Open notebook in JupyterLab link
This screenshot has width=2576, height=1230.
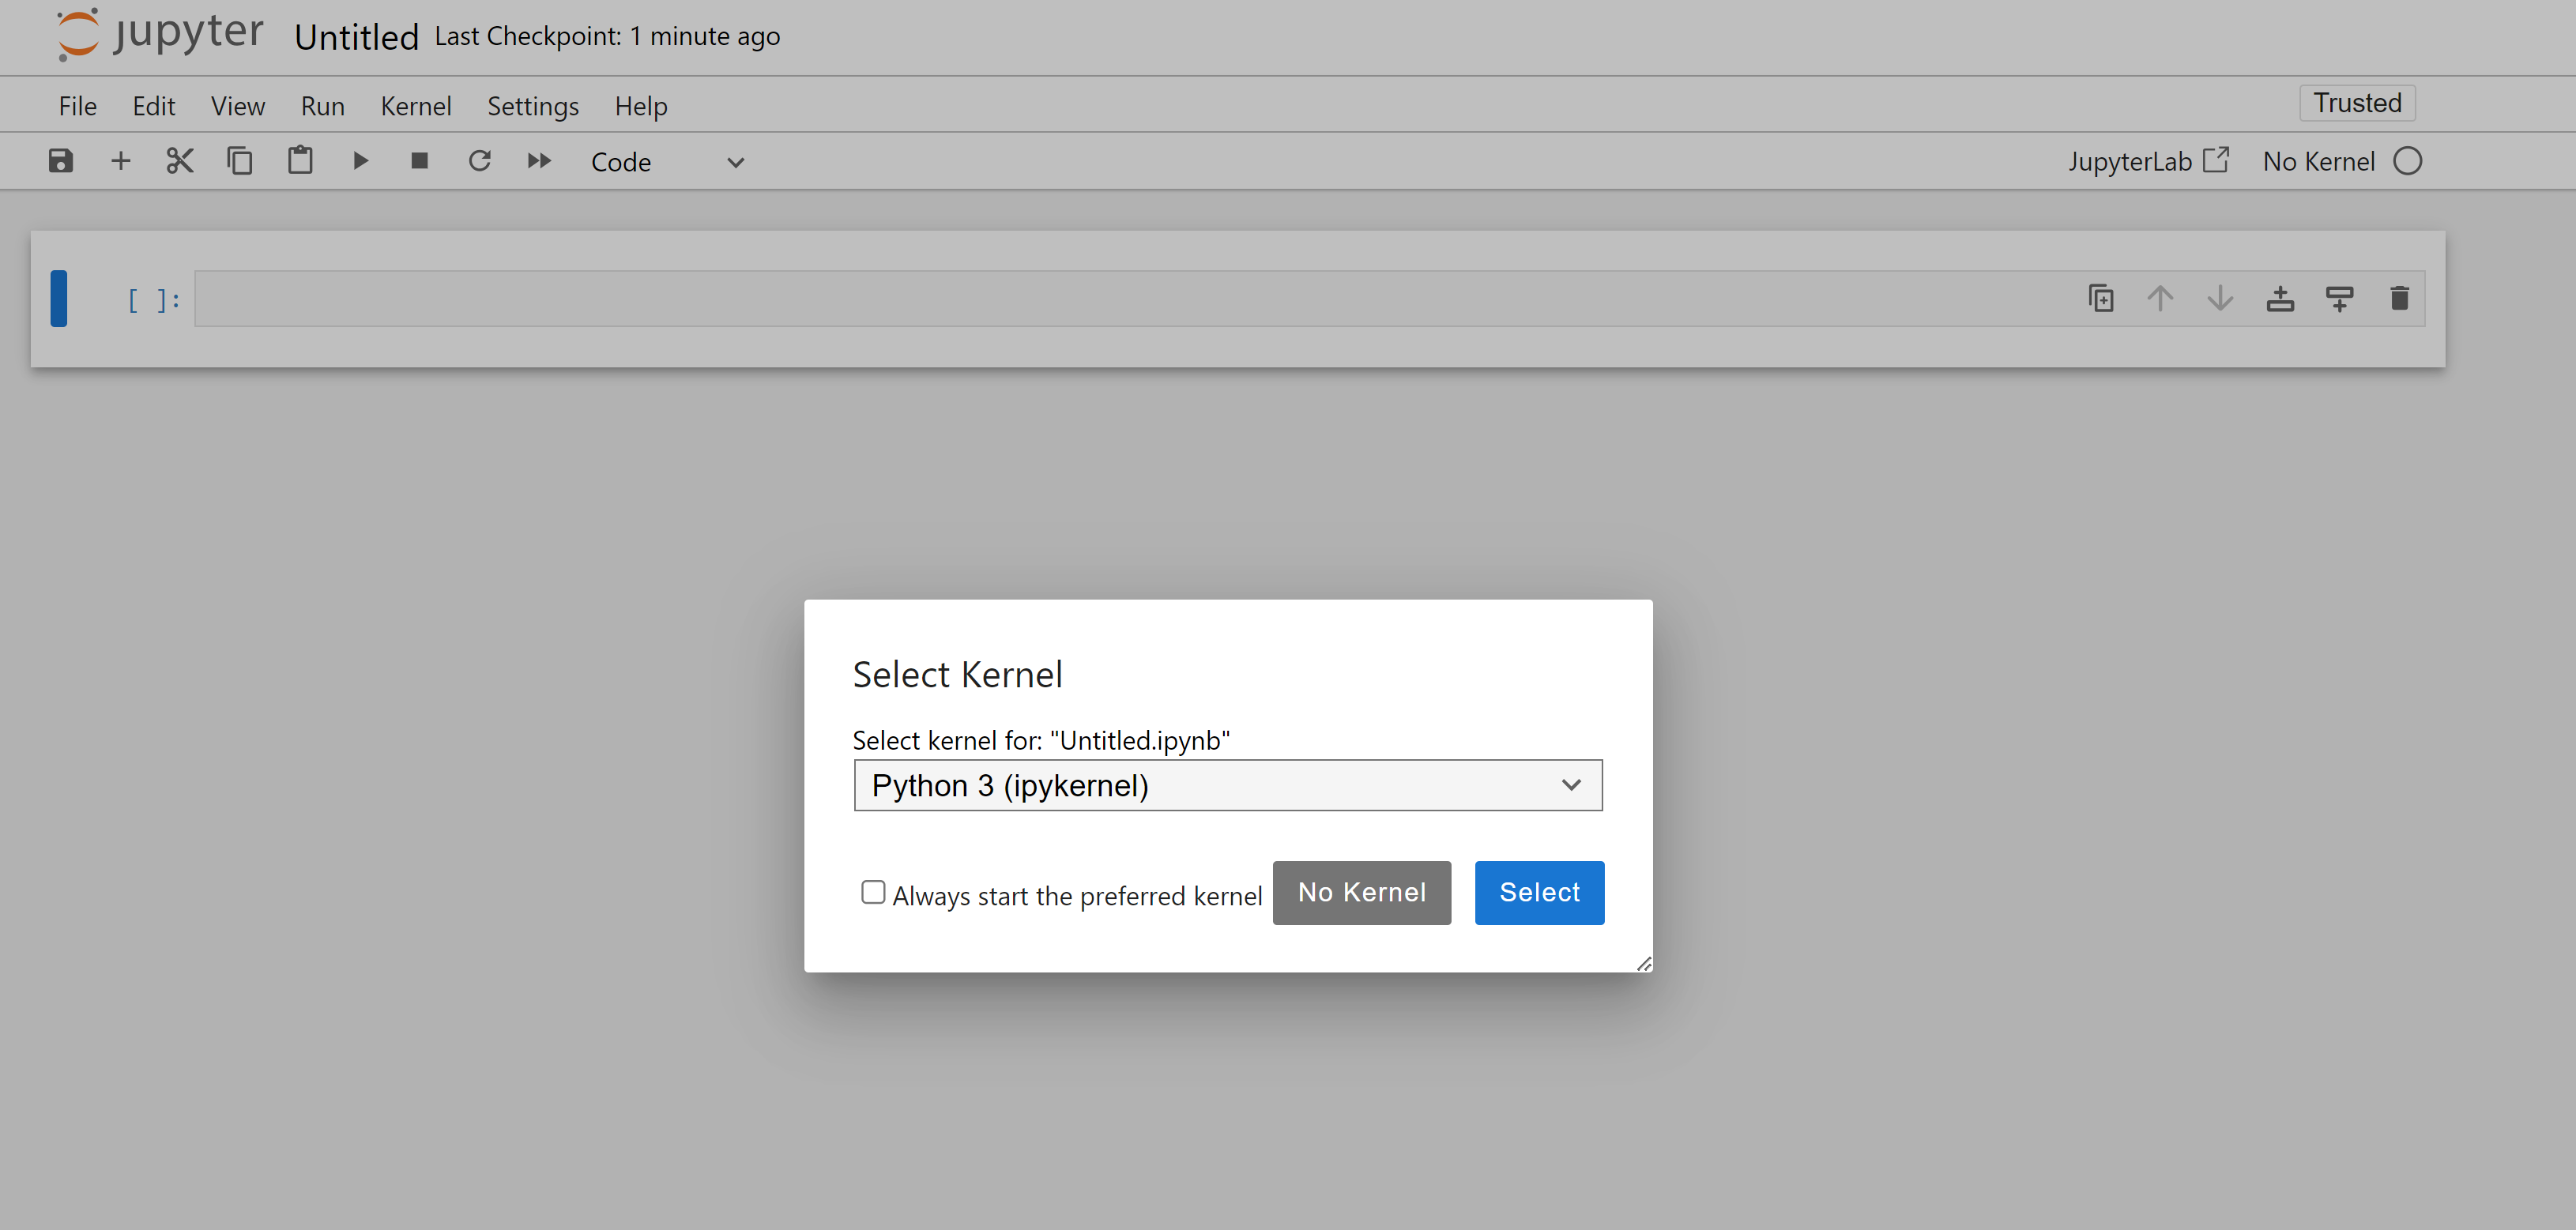tap(2147, 161)
